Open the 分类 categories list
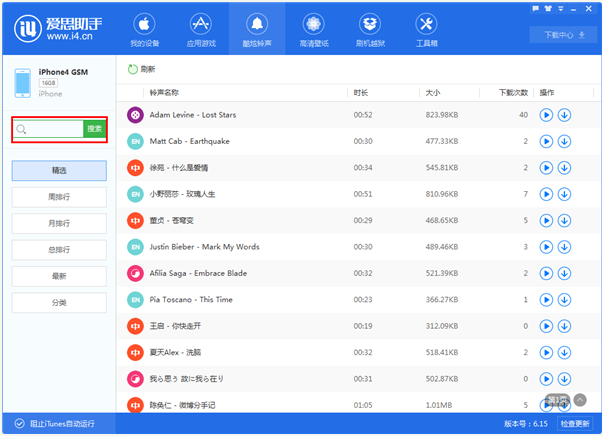This screenshot has width=602, height=436. (x=59, y=302)
